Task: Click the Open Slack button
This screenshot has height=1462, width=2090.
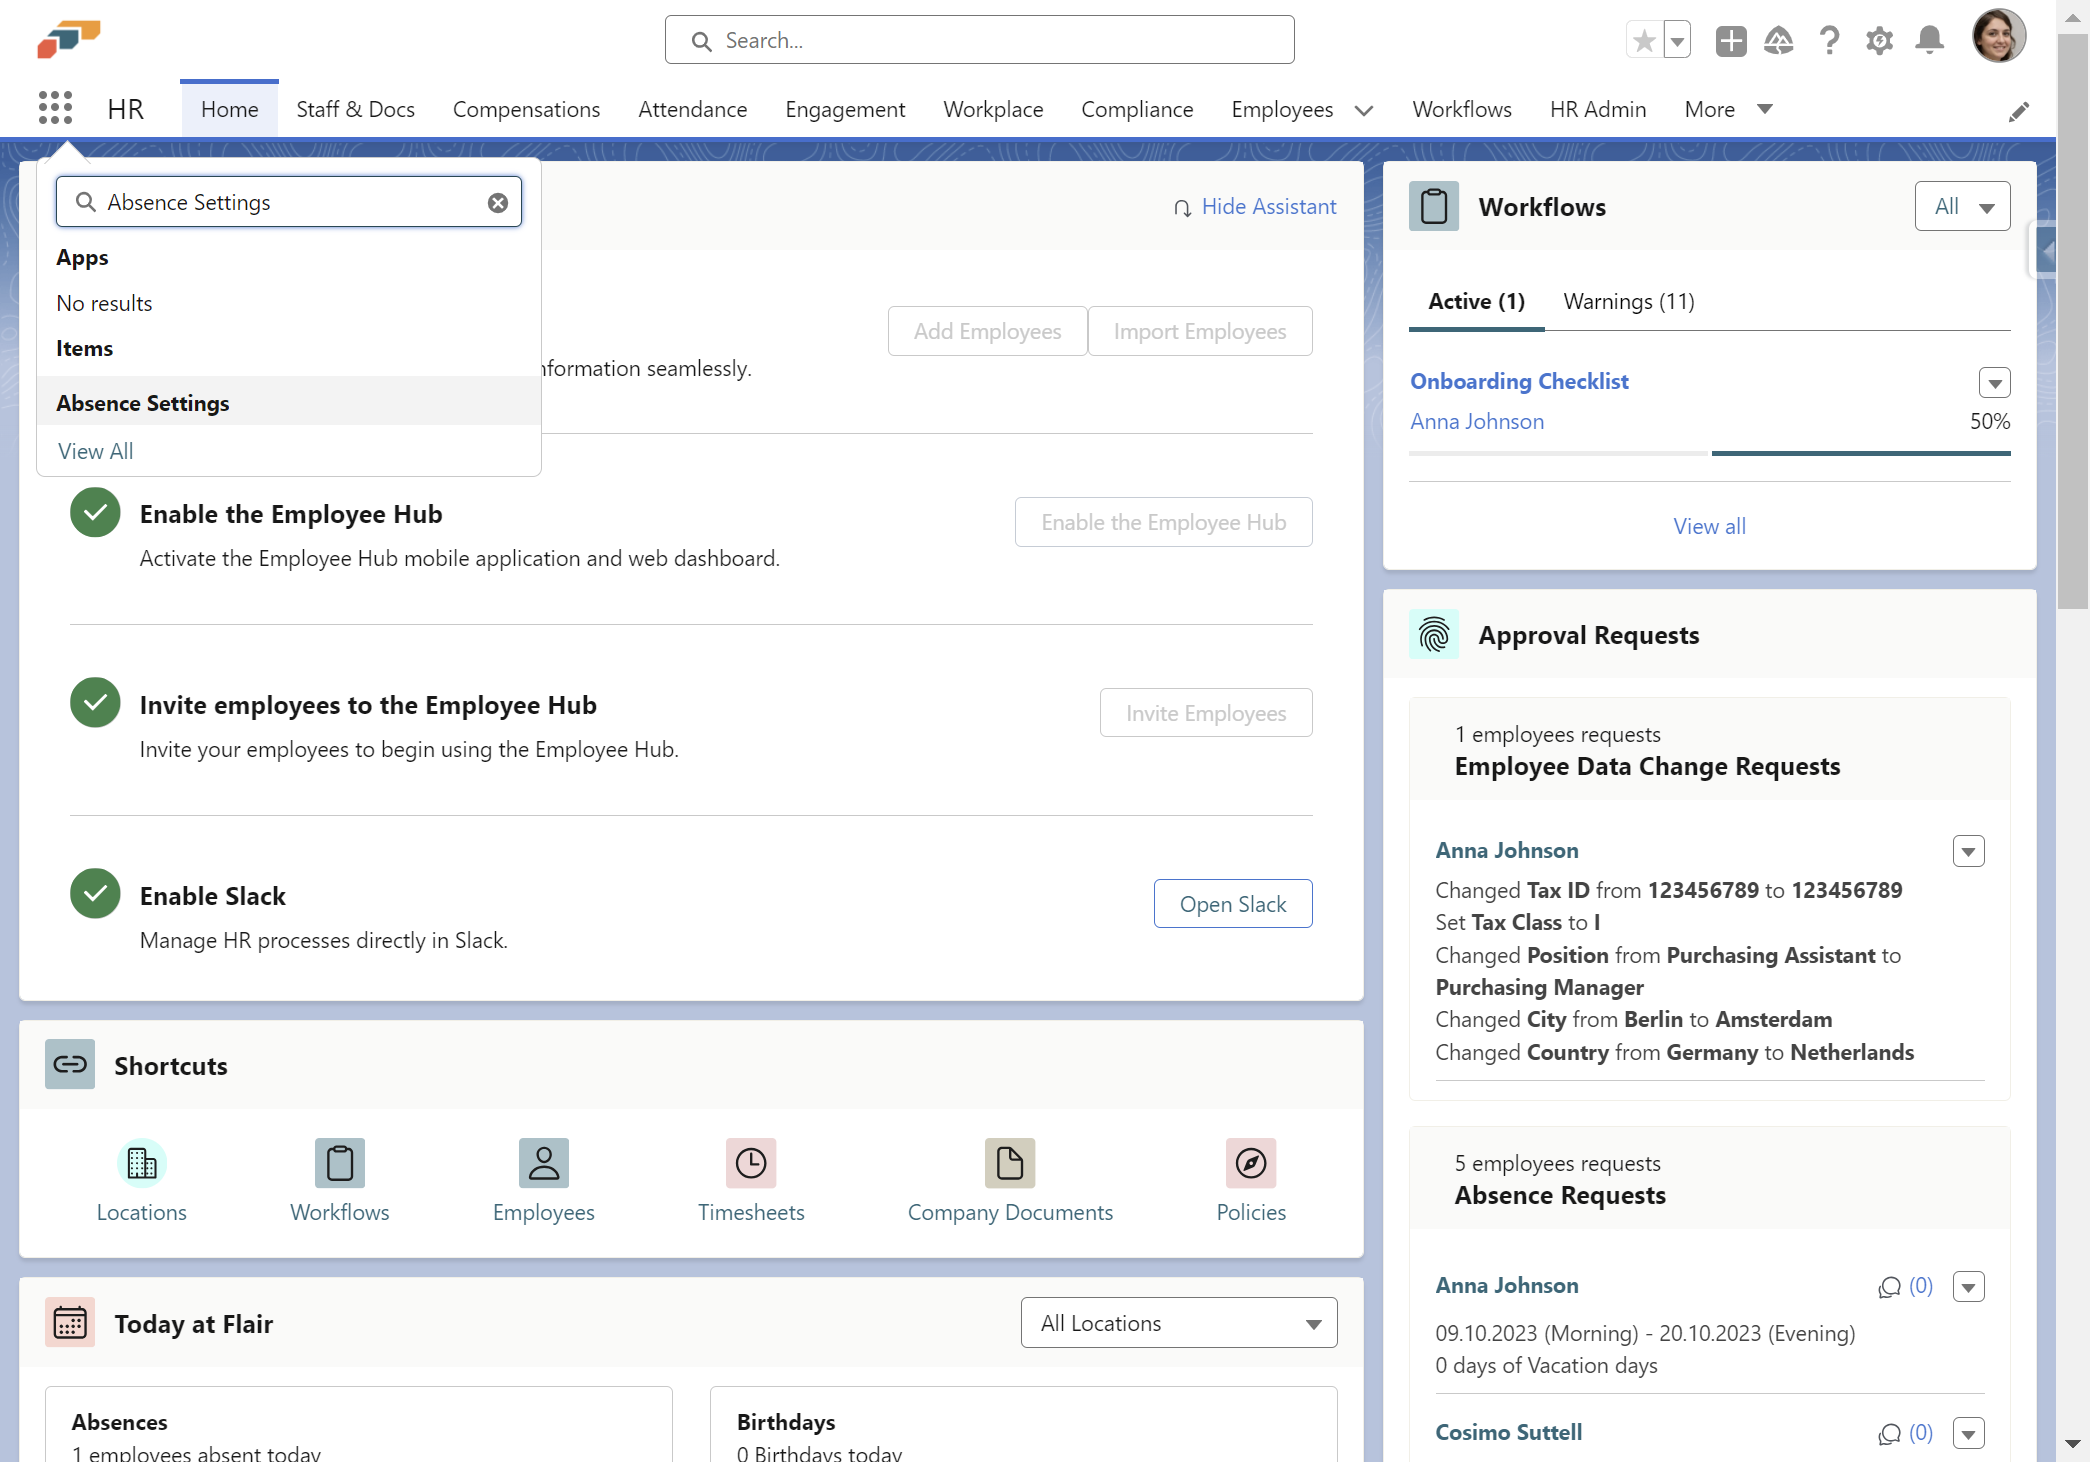Action: tap(1232, 904)
